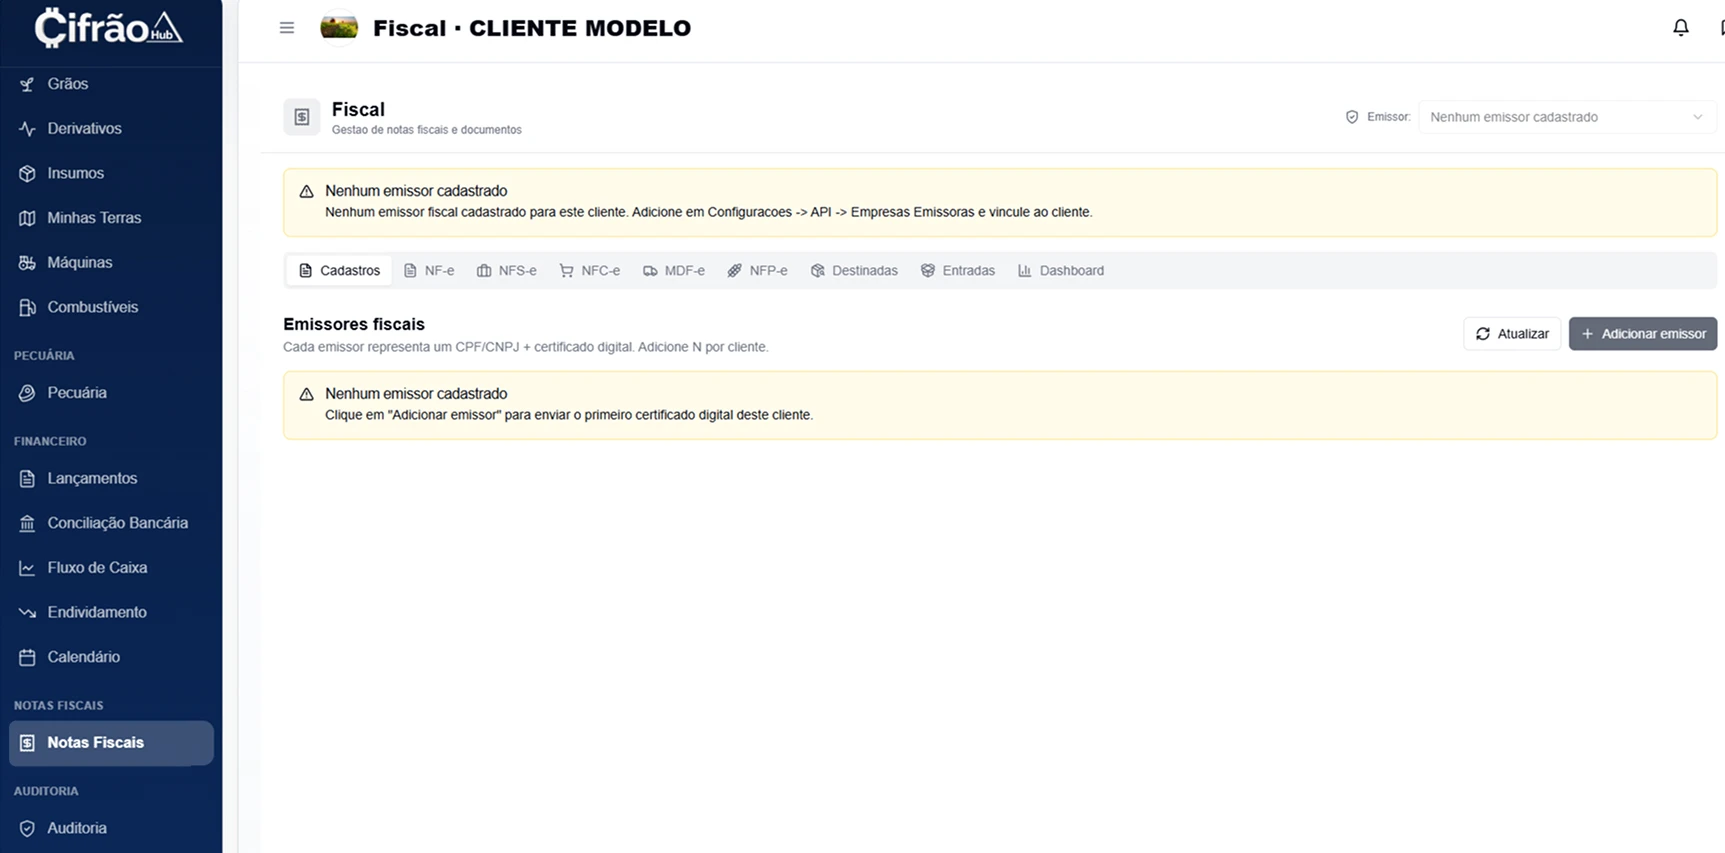Open Combustíveis section

[111, 308]
